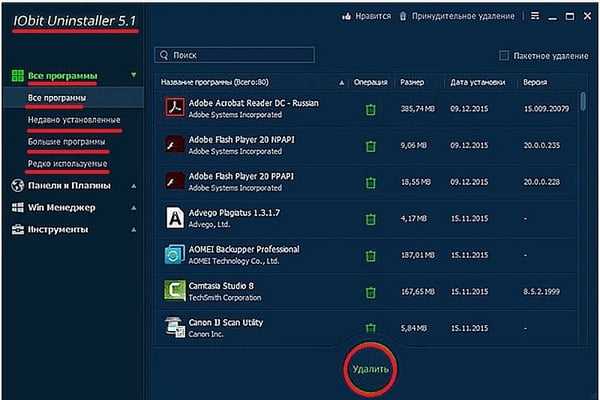Click the trash icon for Adobe Flash Player PPAPI
The width and height of the screenshot is (600, 400).
(x=370, y=183)
